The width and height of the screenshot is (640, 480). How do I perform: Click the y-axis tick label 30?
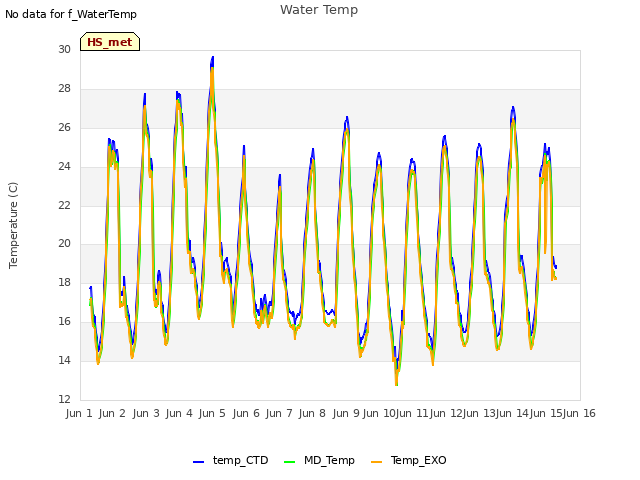pyautogui.click(x=64, y=49)
